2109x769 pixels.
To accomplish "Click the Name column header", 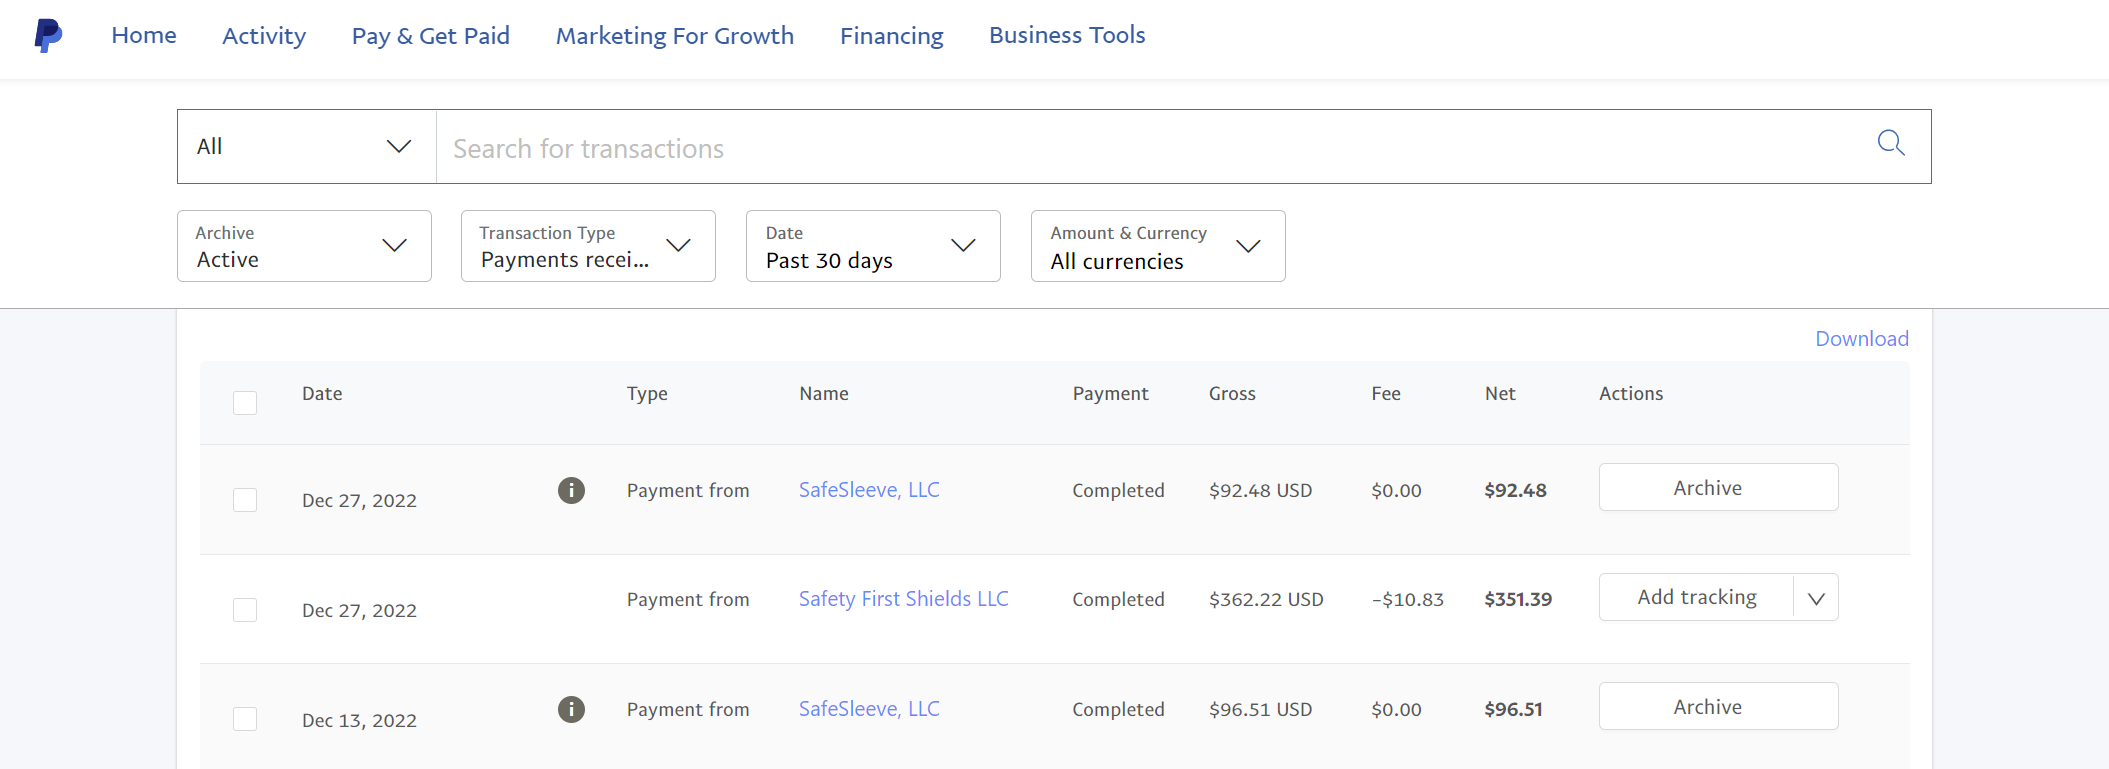I will [824, 394].
